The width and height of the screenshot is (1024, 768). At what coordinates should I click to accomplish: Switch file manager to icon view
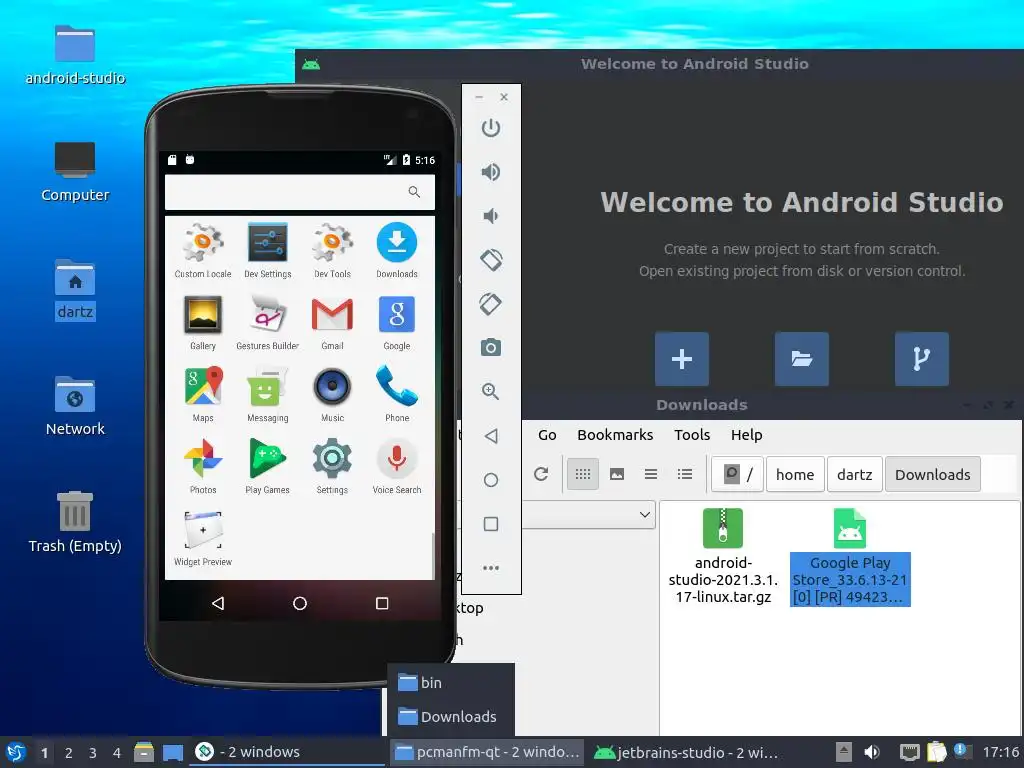(x=583, y=474)
